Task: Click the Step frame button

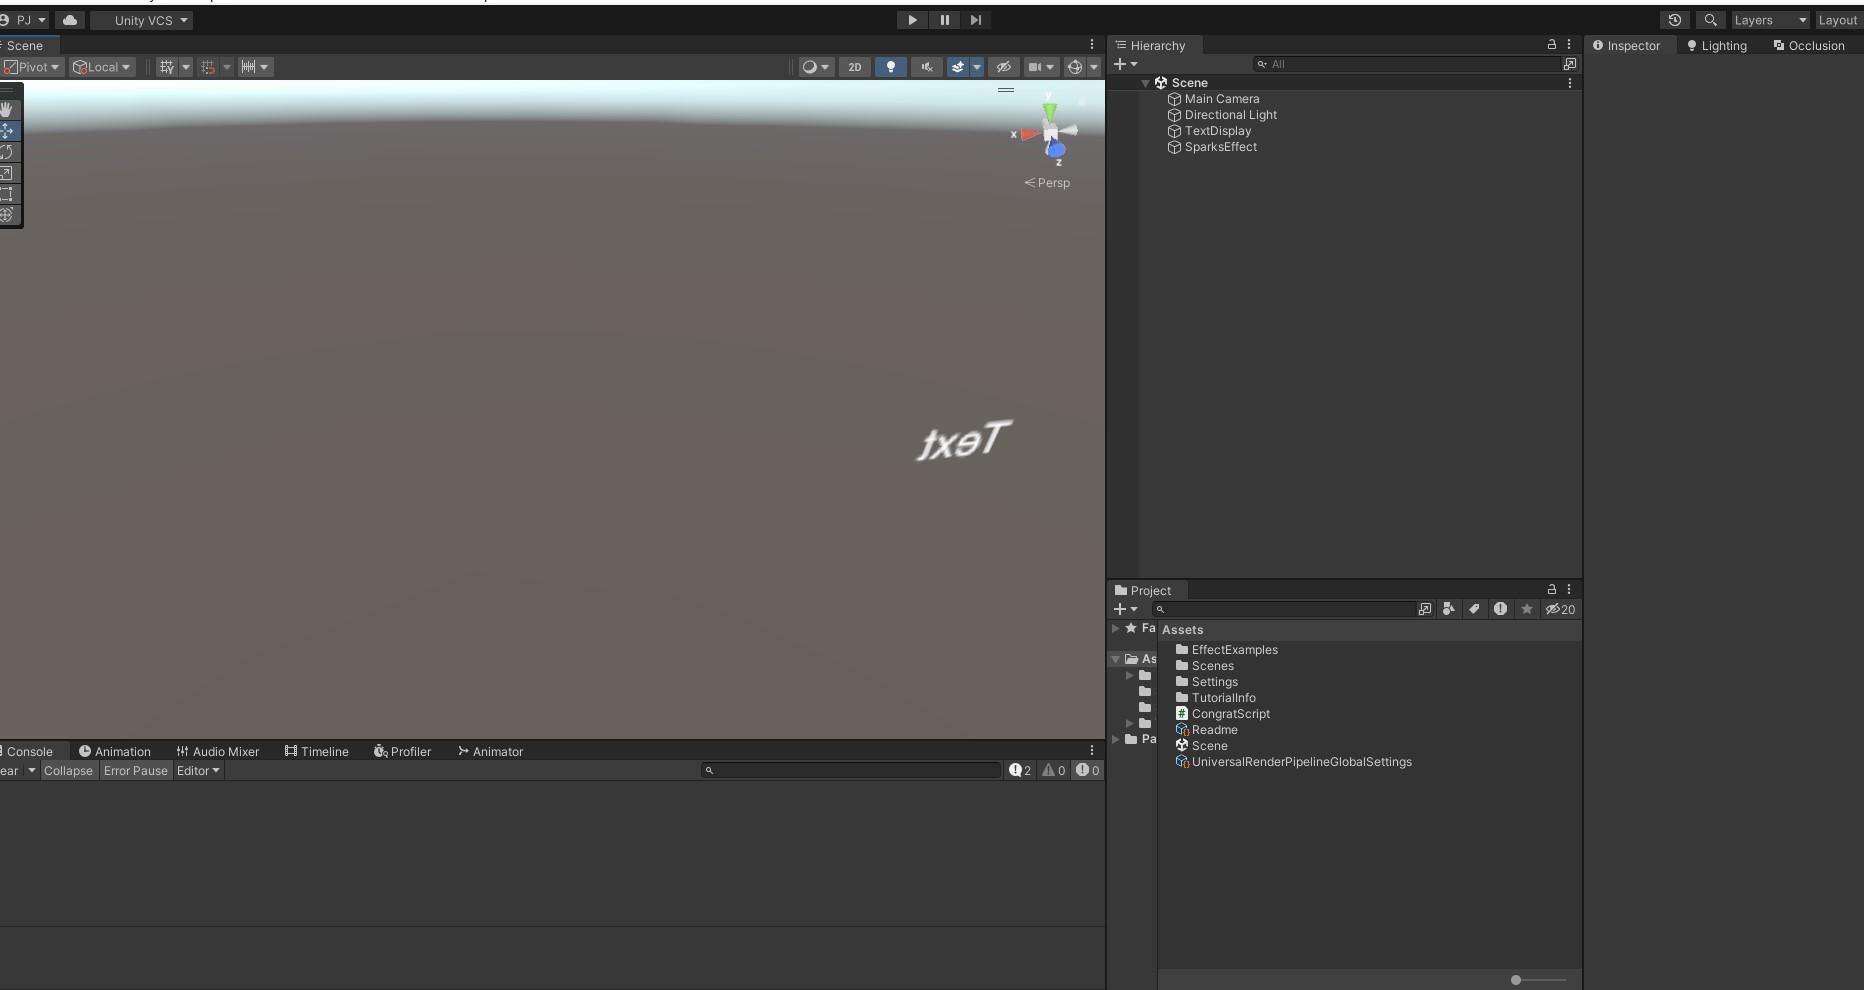Action: click(x=976, y=20)
